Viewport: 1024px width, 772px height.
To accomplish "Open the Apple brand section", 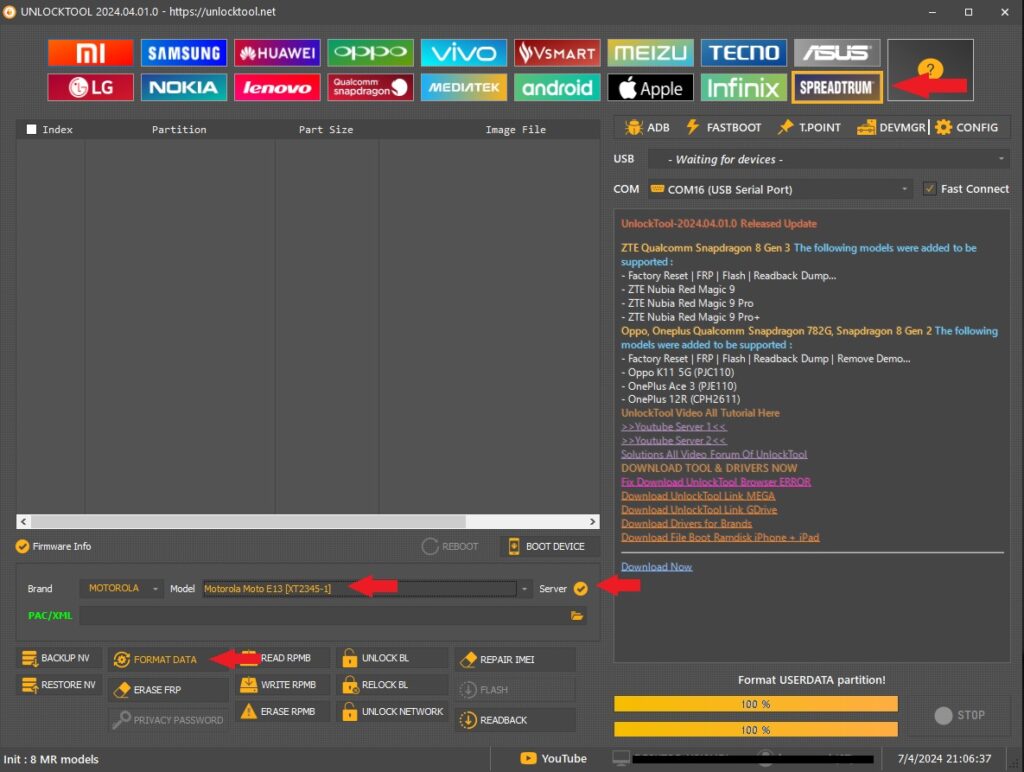I will point(650,88).
